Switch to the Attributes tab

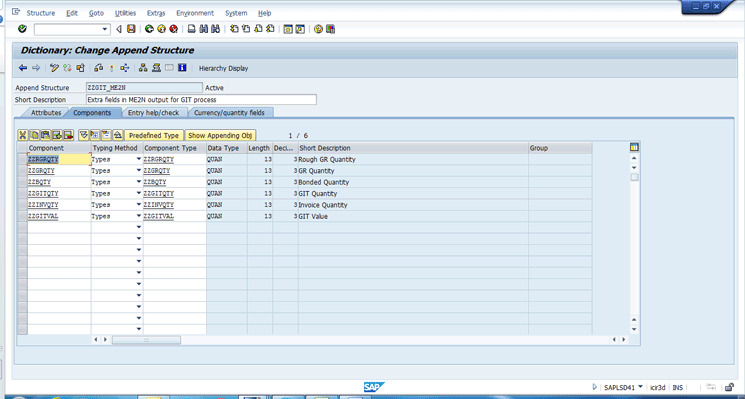click(x=46, y=113)
